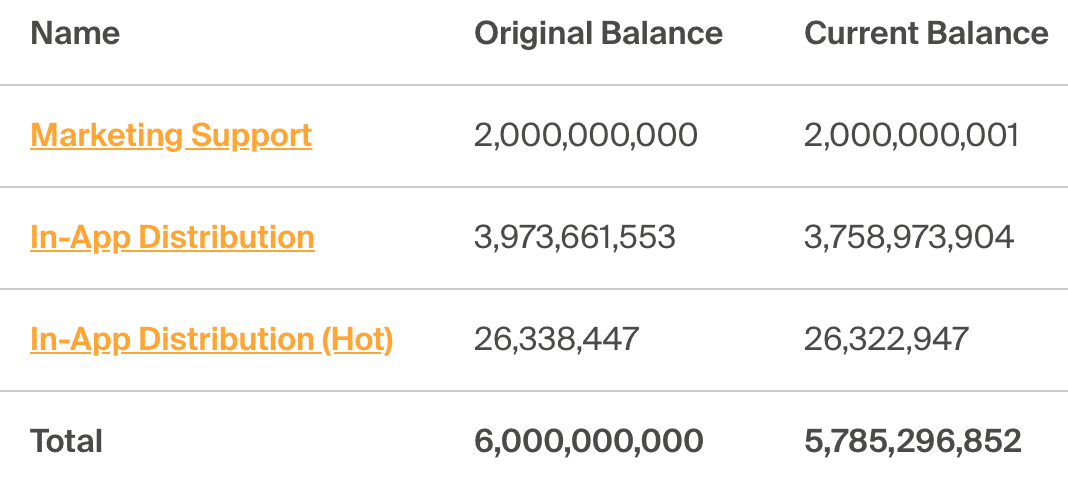
Task: Click the Total row label
Action: click(66, 441)
